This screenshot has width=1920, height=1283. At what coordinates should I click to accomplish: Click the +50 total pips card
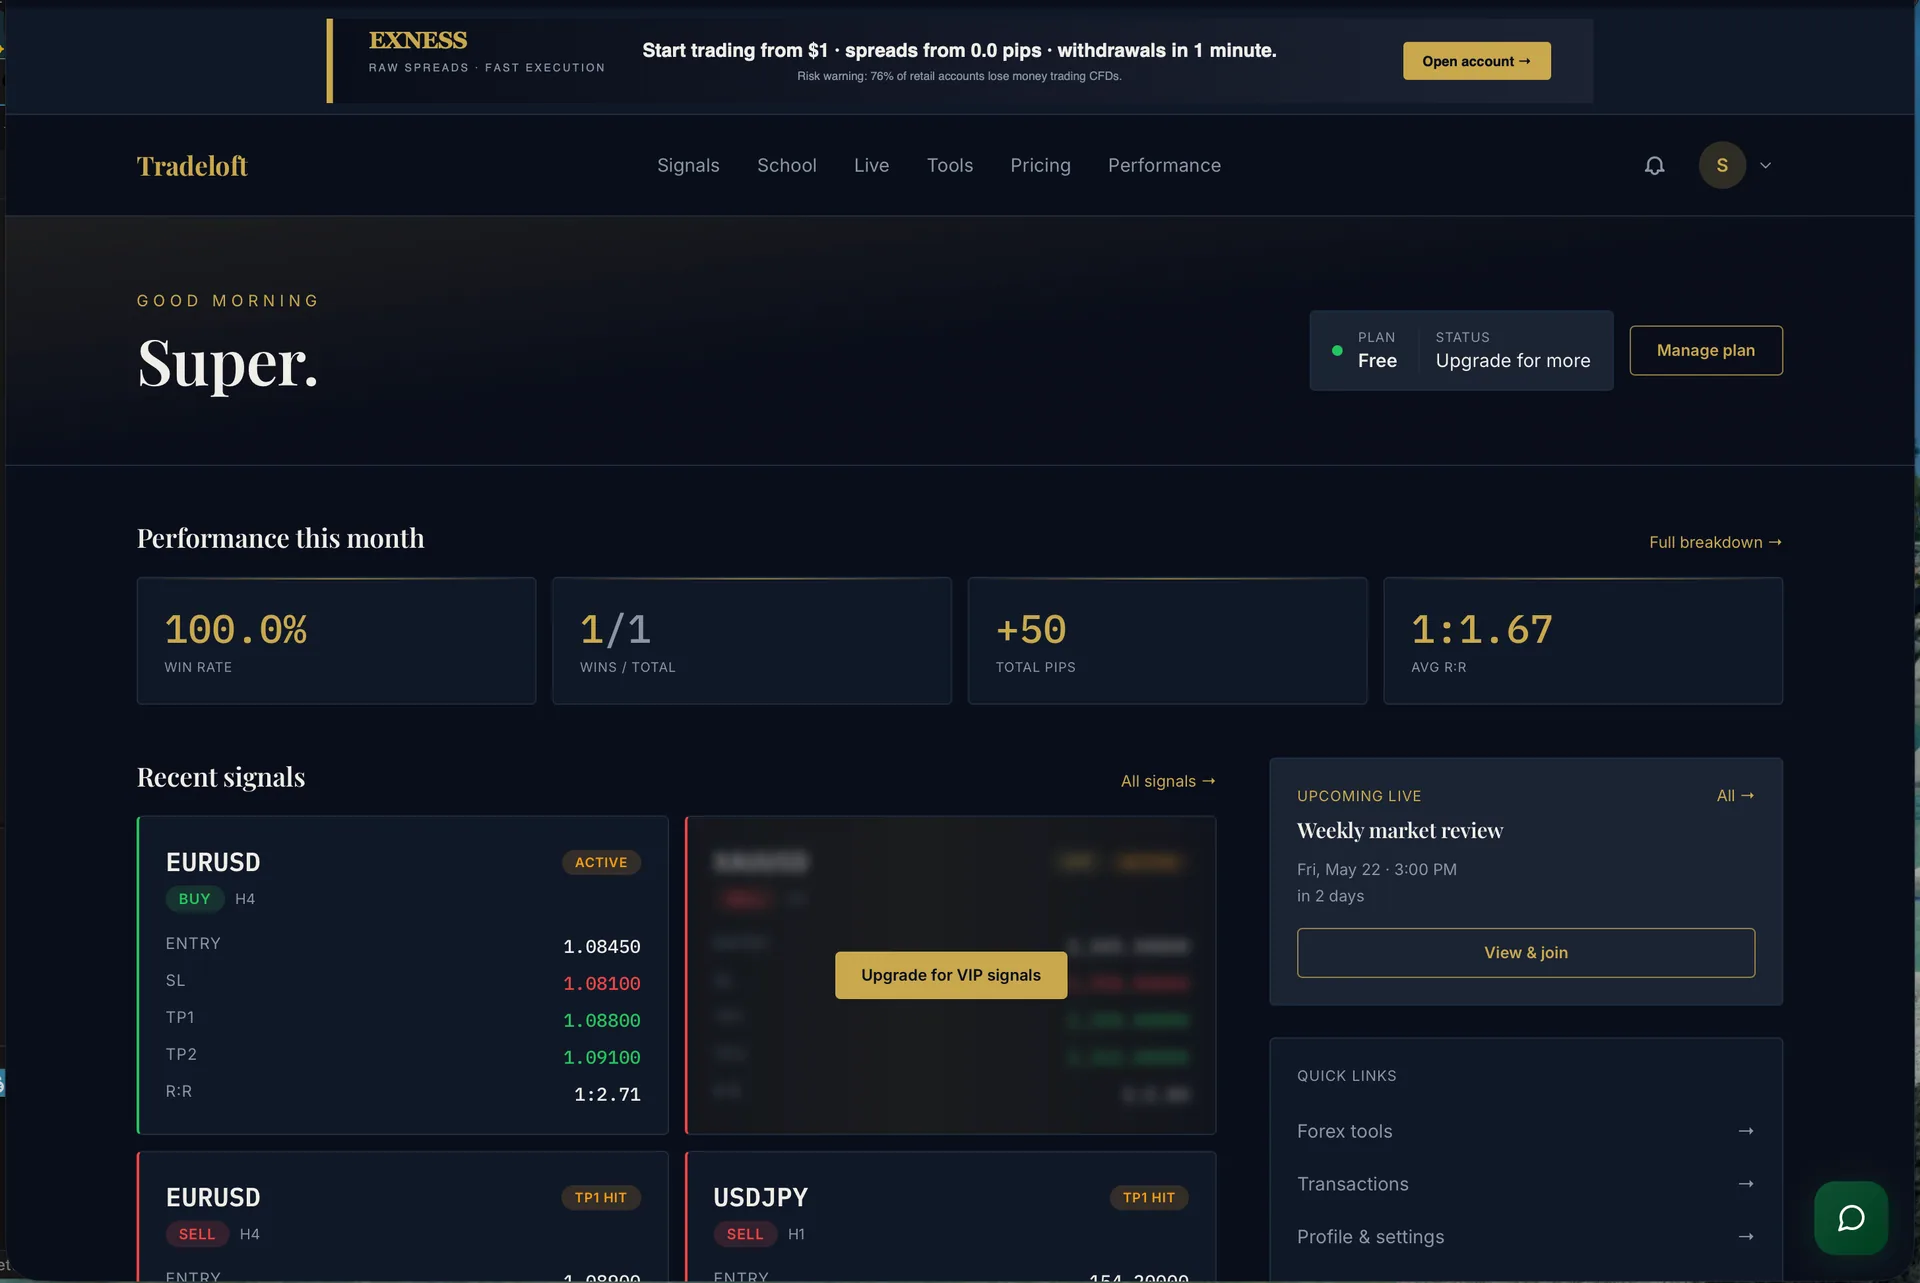1167,641
